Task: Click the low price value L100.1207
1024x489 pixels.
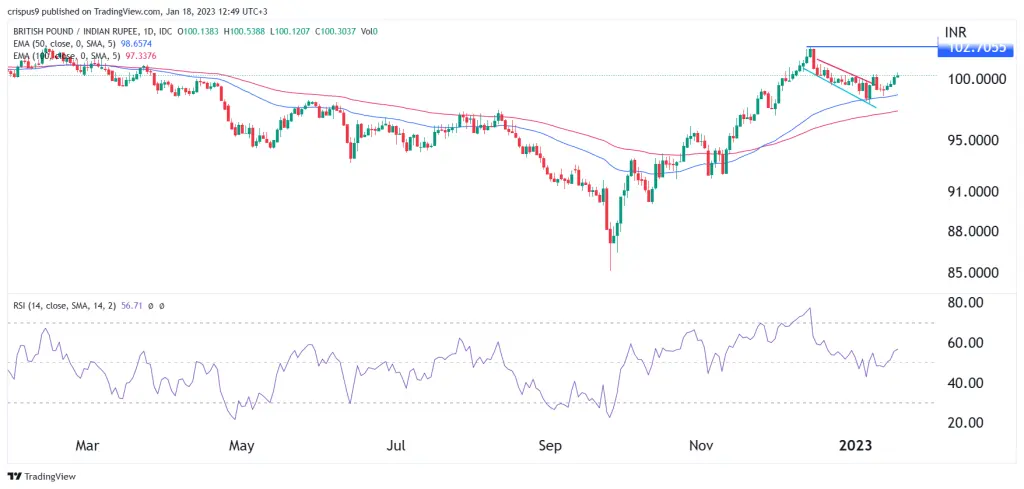Action: tap(291, 31)
